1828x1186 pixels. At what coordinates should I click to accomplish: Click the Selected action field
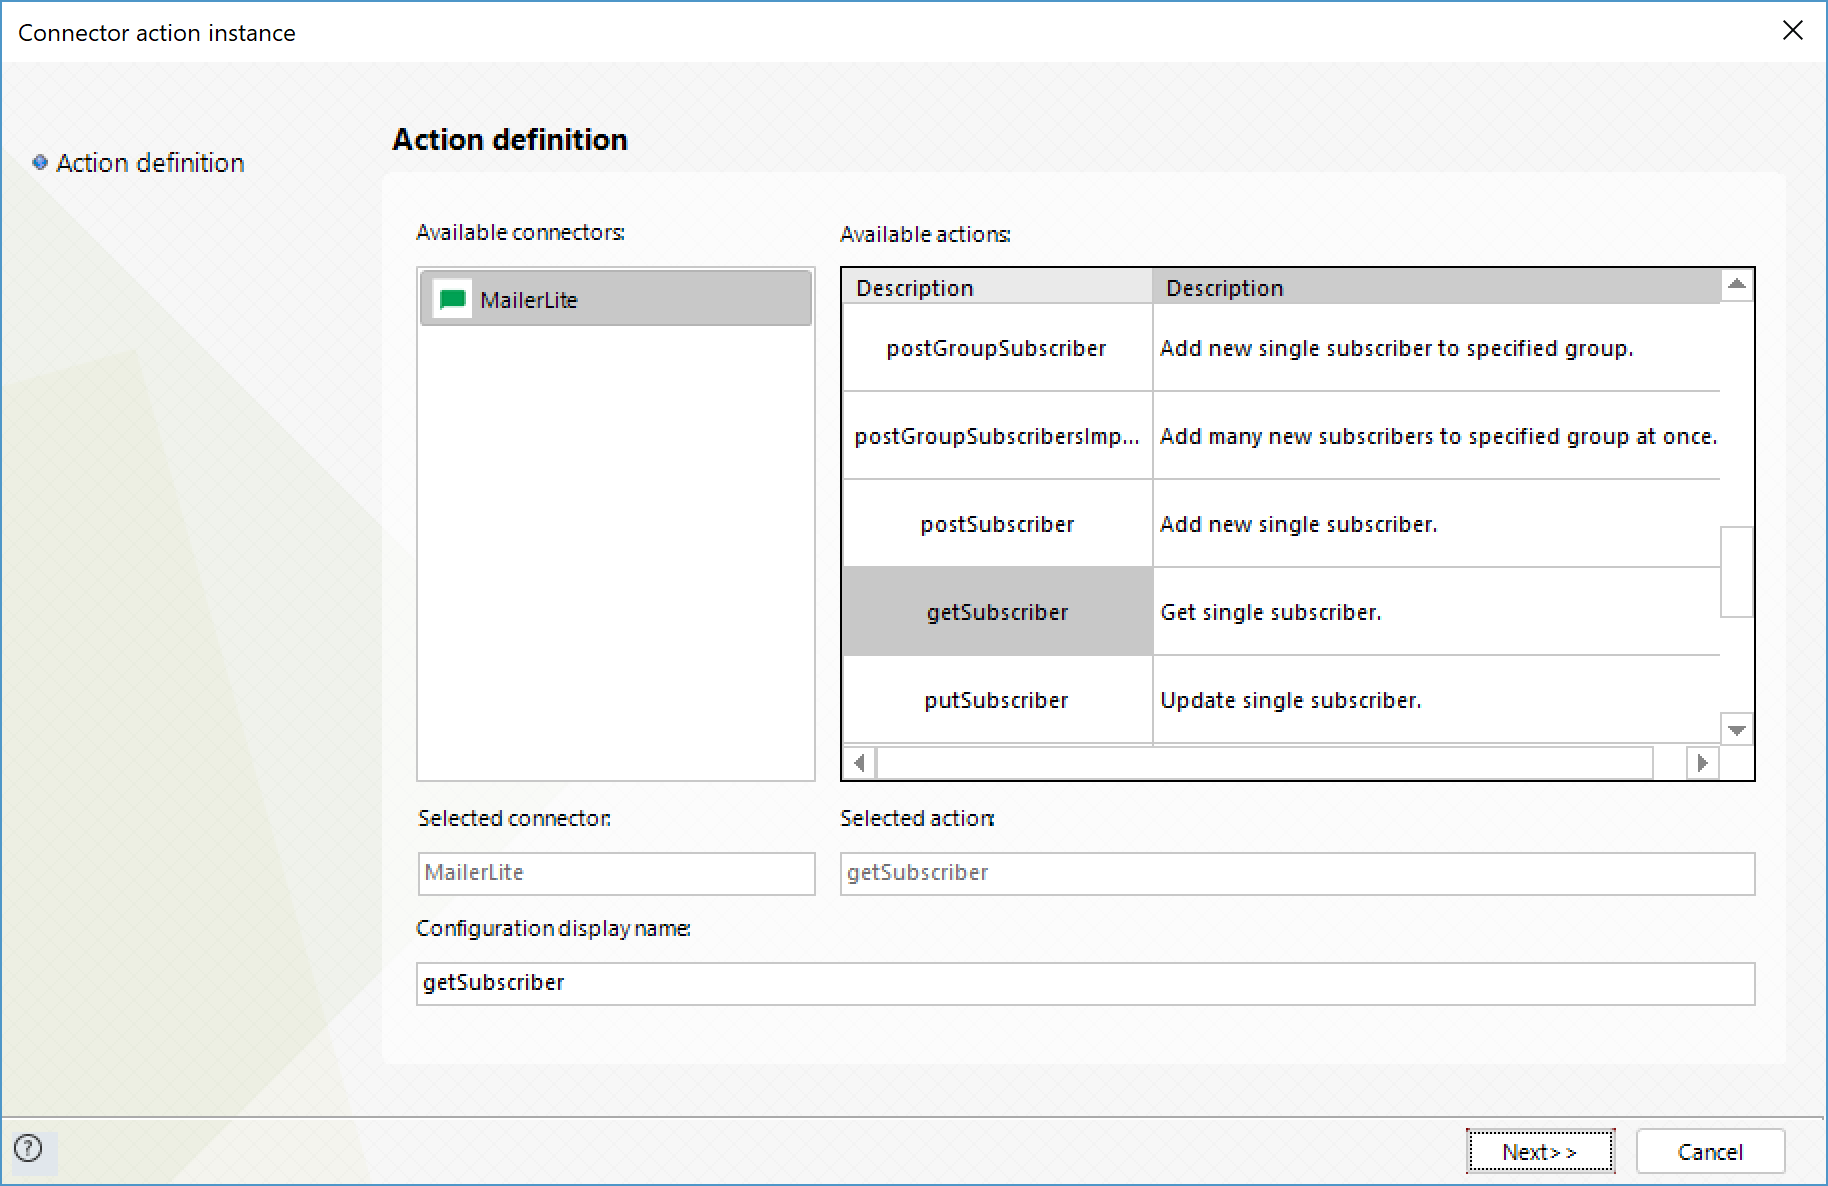[1297, 873]
